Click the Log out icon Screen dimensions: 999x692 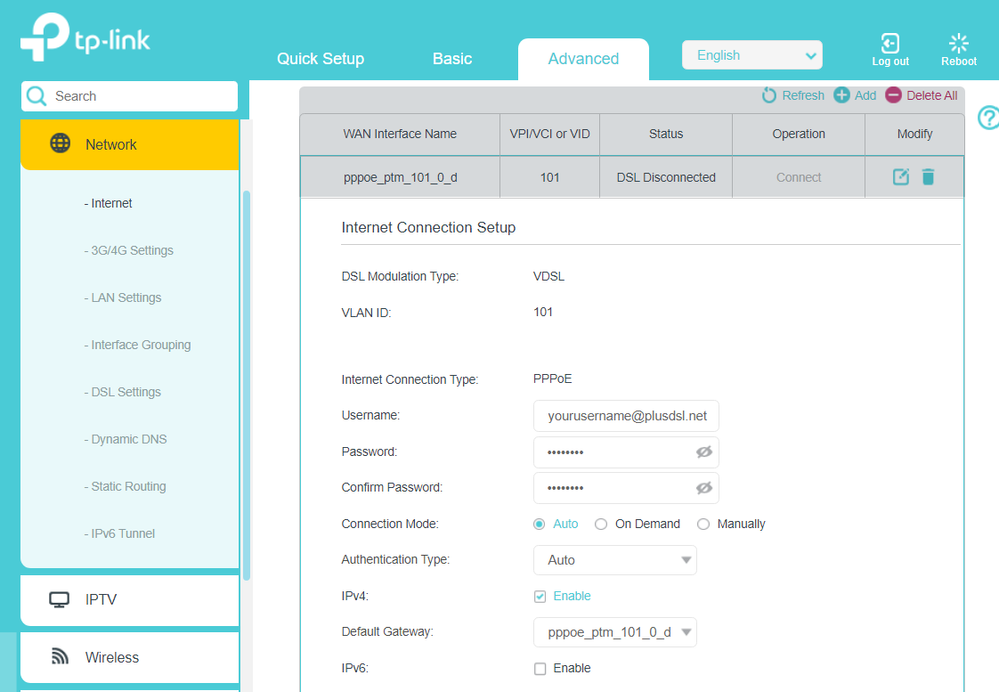coord(889,44)
